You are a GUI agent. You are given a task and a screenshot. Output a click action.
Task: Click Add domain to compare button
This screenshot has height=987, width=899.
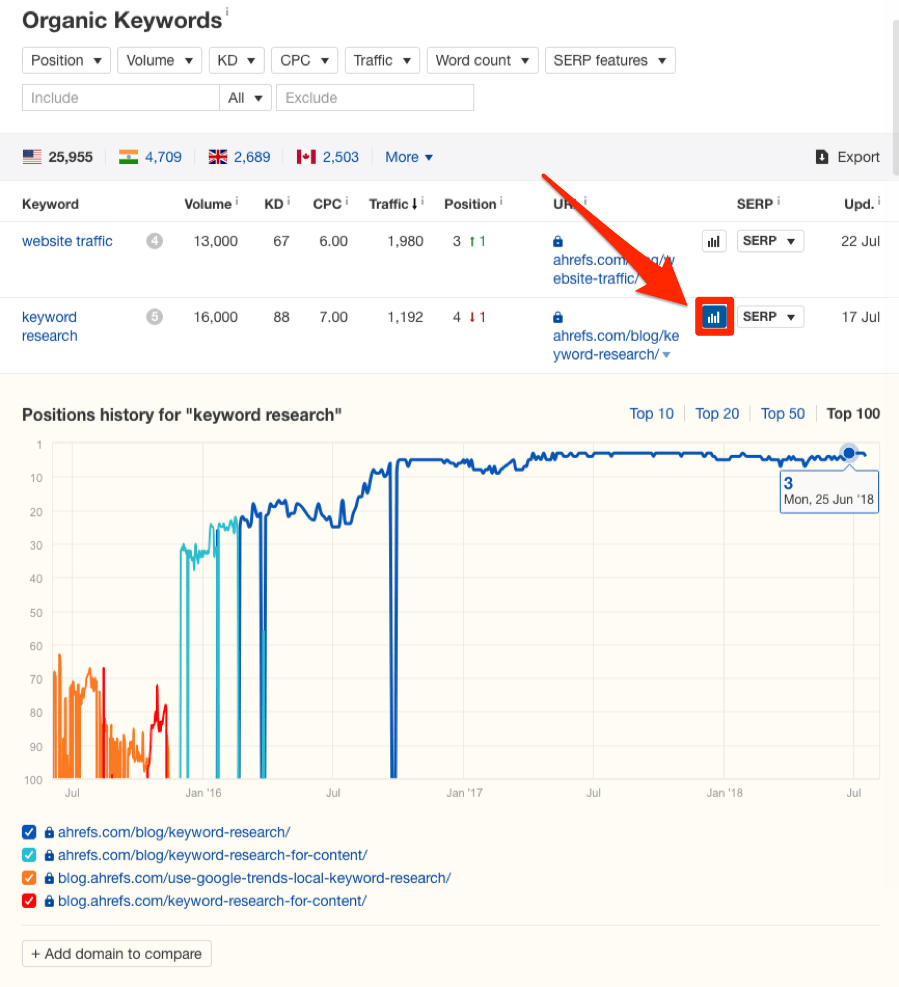tap(116, 954)
